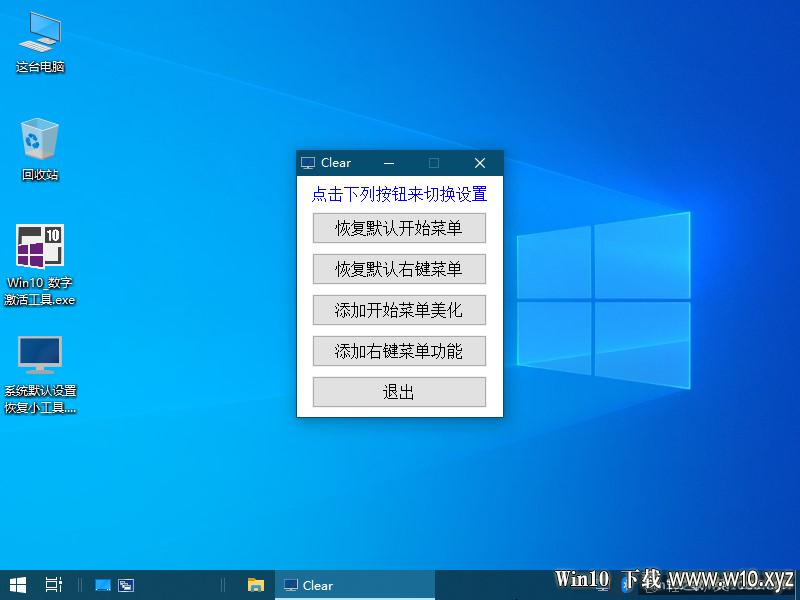Image resolution: width=800 pixels, height=600 pixels.
Task: Select 系统默认设置恢复小工具 desktop icon
Action: point(40,374)
